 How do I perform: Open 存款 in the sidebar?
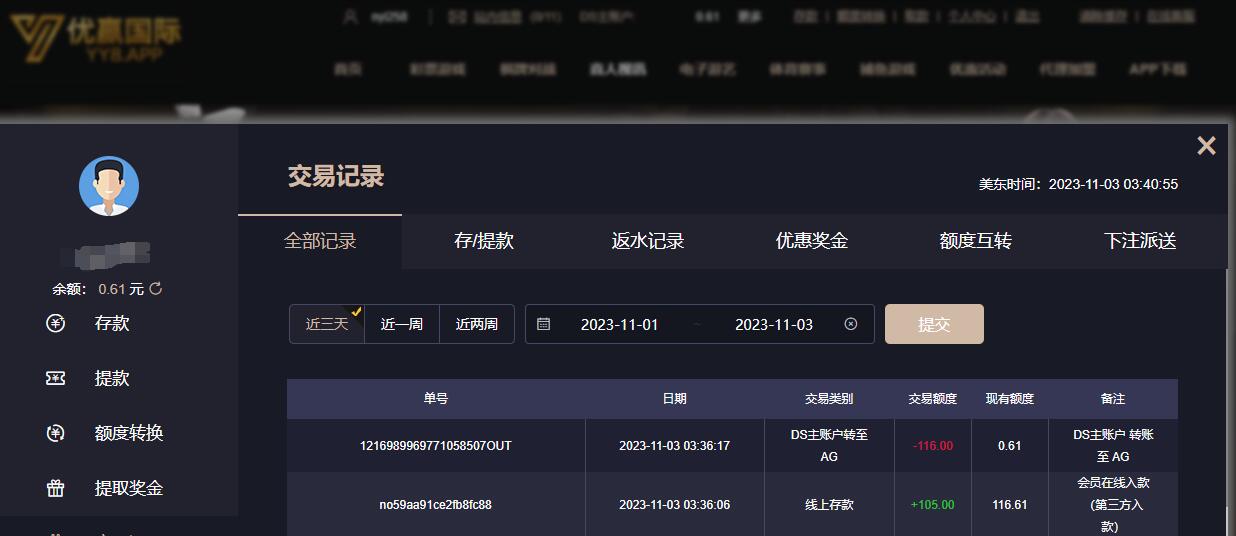112,323
